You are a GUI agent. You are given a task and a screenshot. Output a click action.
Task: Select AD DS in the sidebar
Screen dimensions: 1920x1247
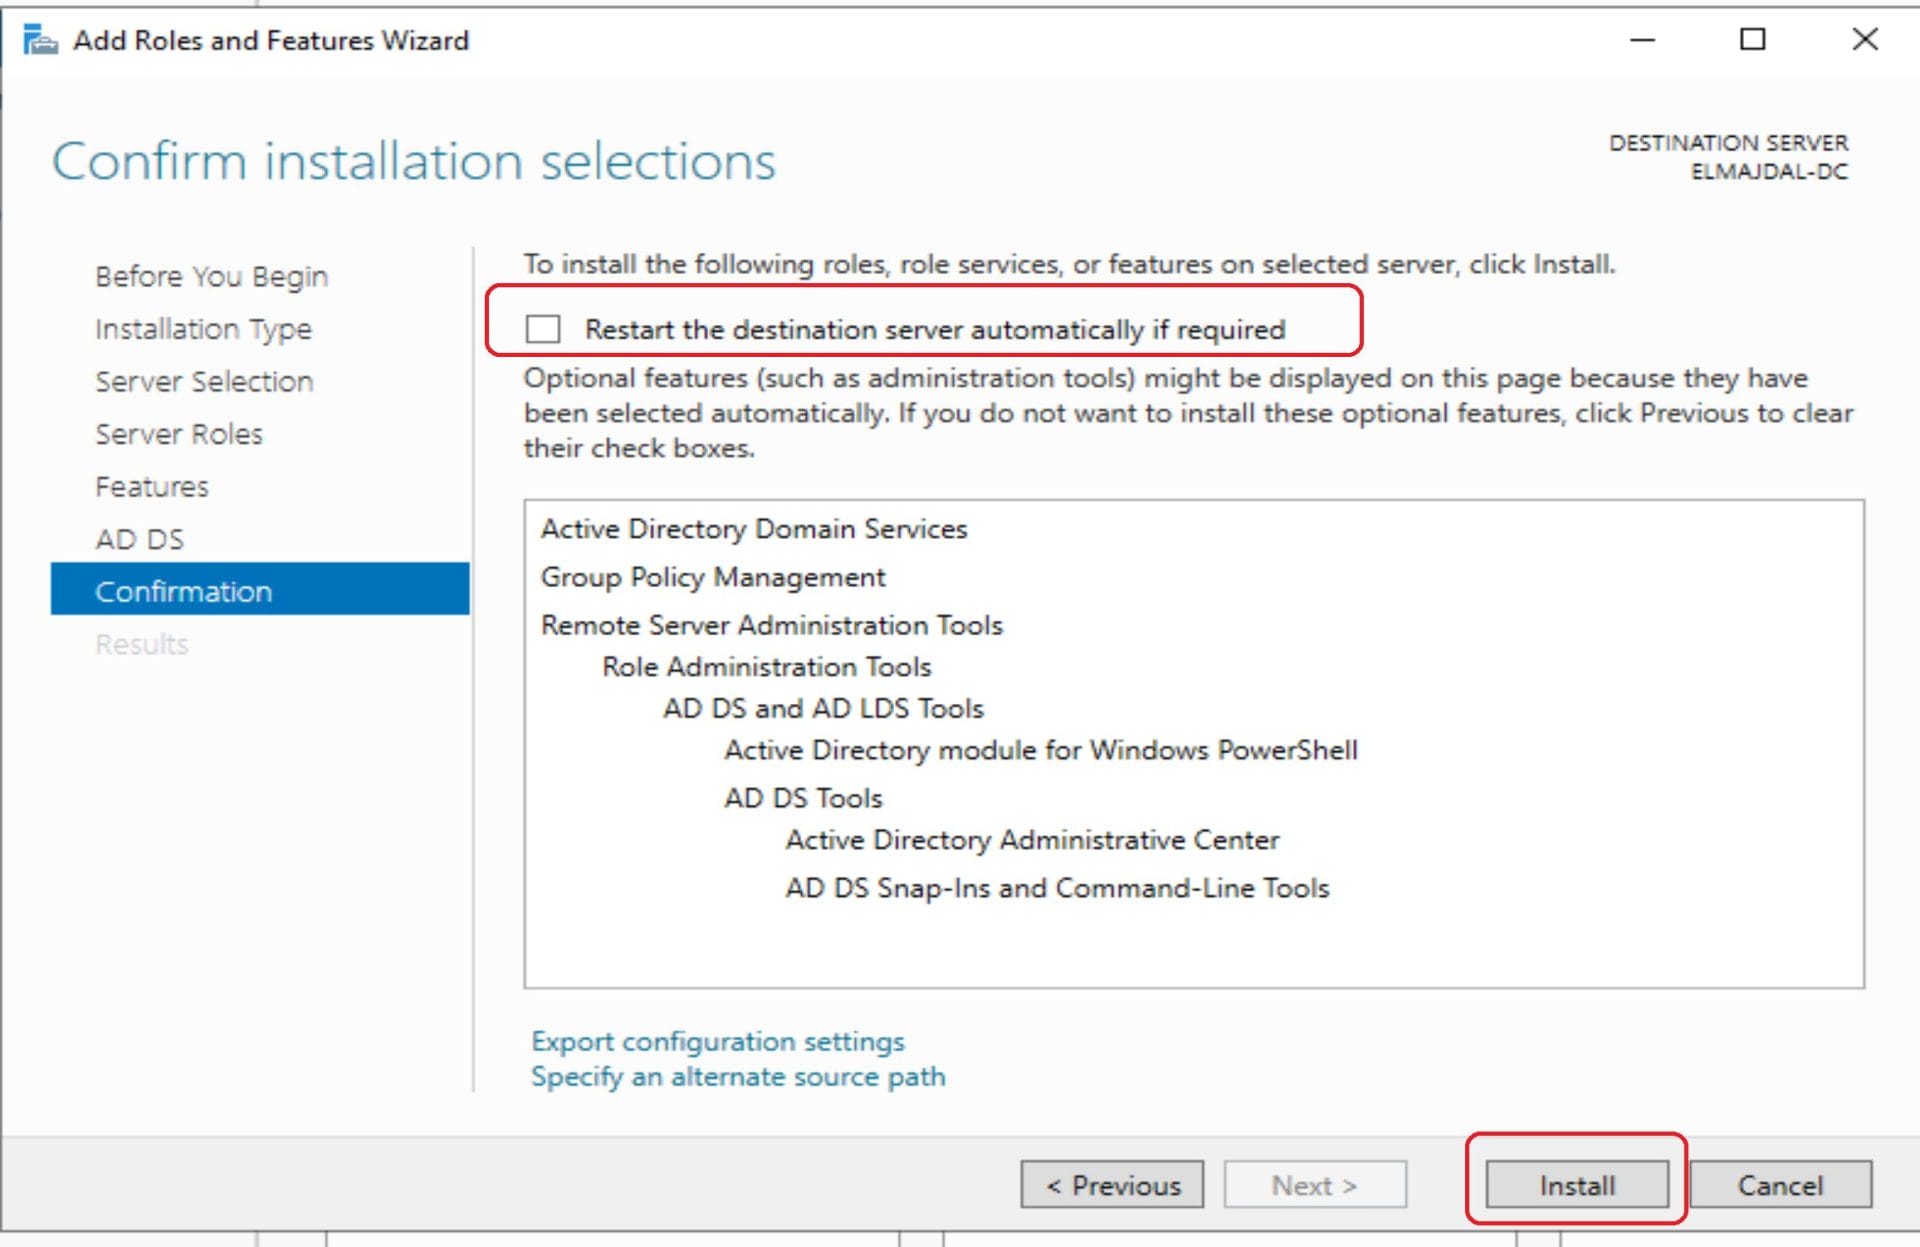[139, 539]
